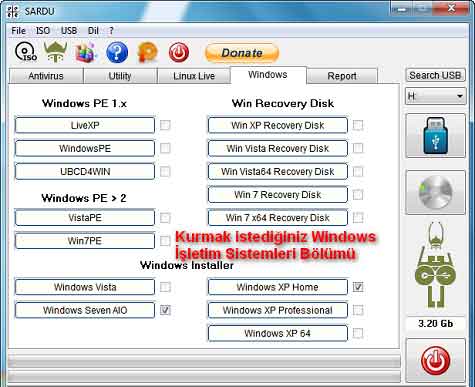475x387 pixels.
Task: Click the ISO disc toolbar icon
Action: coord(26,52)
